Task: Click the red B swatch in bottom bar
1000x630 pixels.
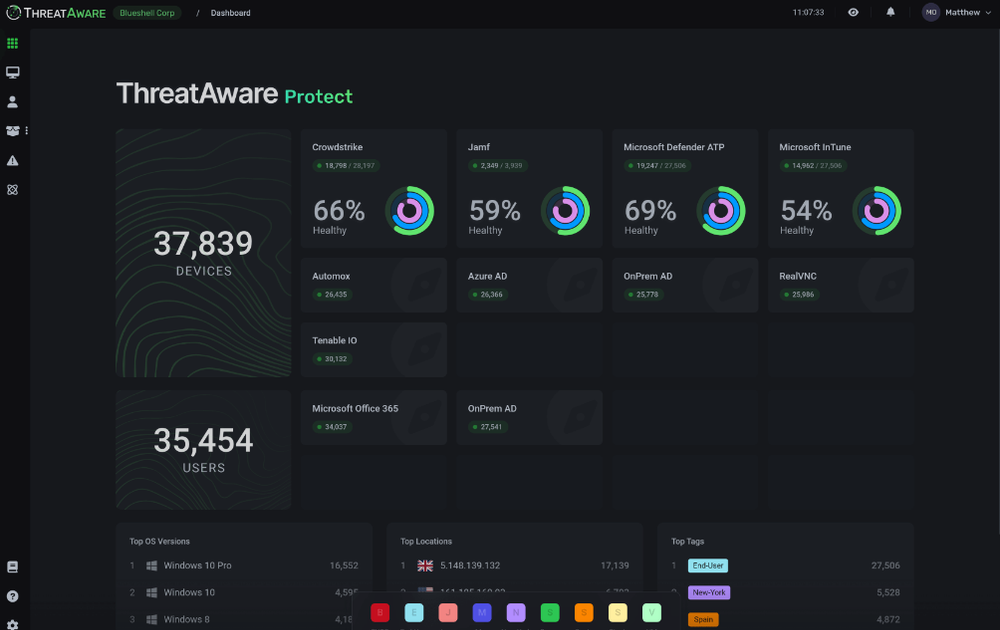Action: (x=379, y=613)
